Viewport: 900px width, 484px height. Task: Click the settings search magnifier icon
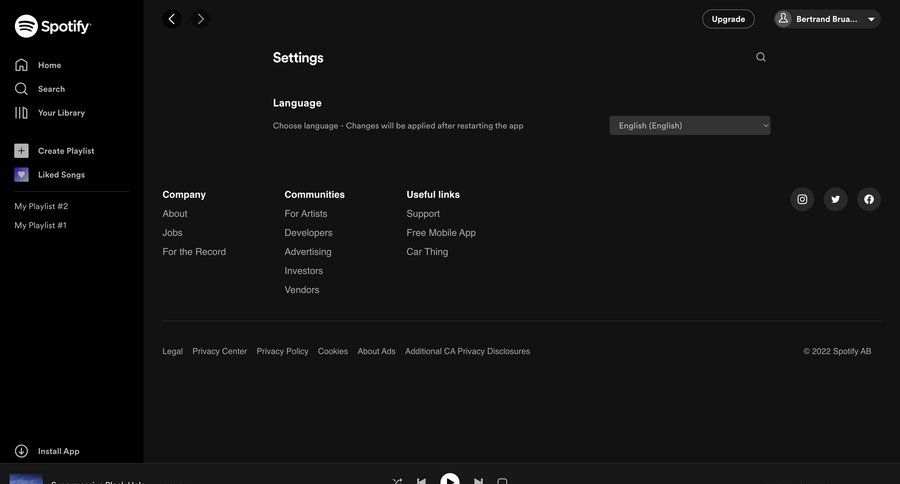click(761, 57)
